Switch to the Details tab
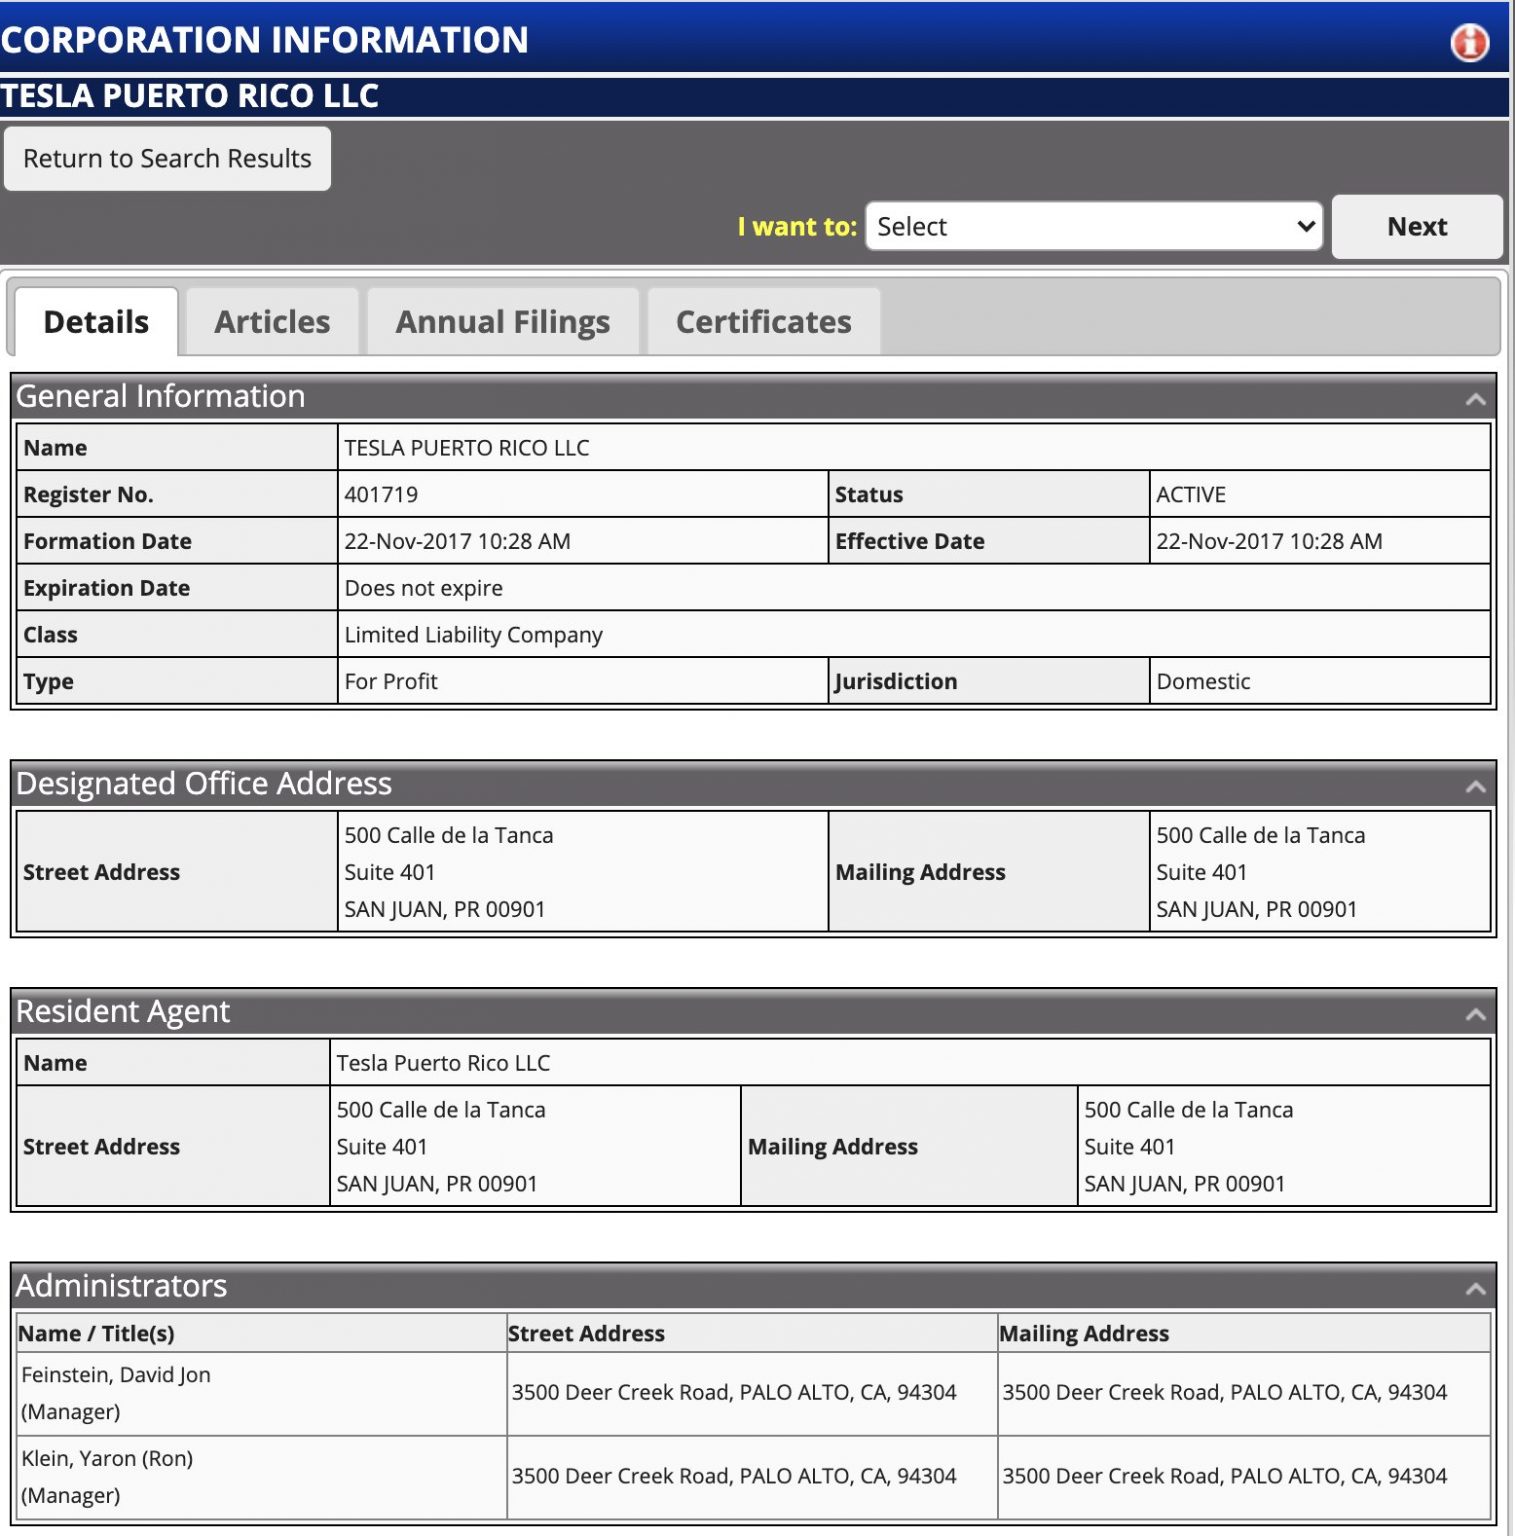 96,321
